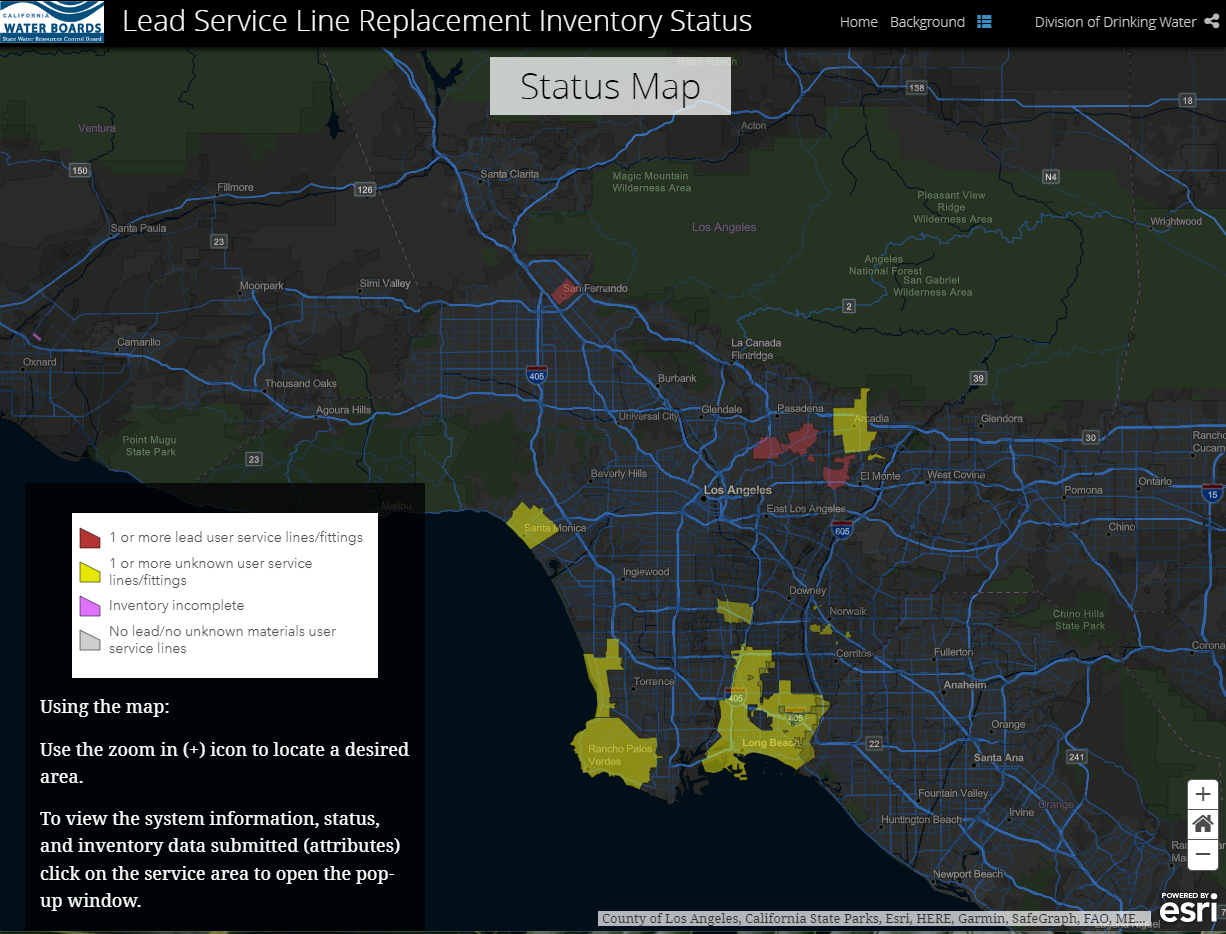Go to the Home section
This screenshot has height=934, width=1226.
(x=858, y=22)
